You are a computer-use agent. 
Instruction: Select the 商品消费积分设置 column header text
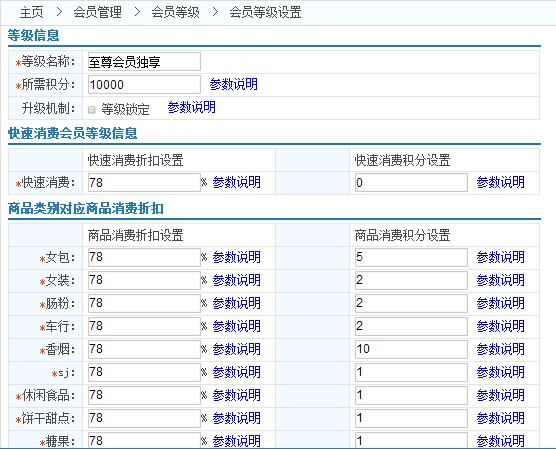[x=402, y=235]
